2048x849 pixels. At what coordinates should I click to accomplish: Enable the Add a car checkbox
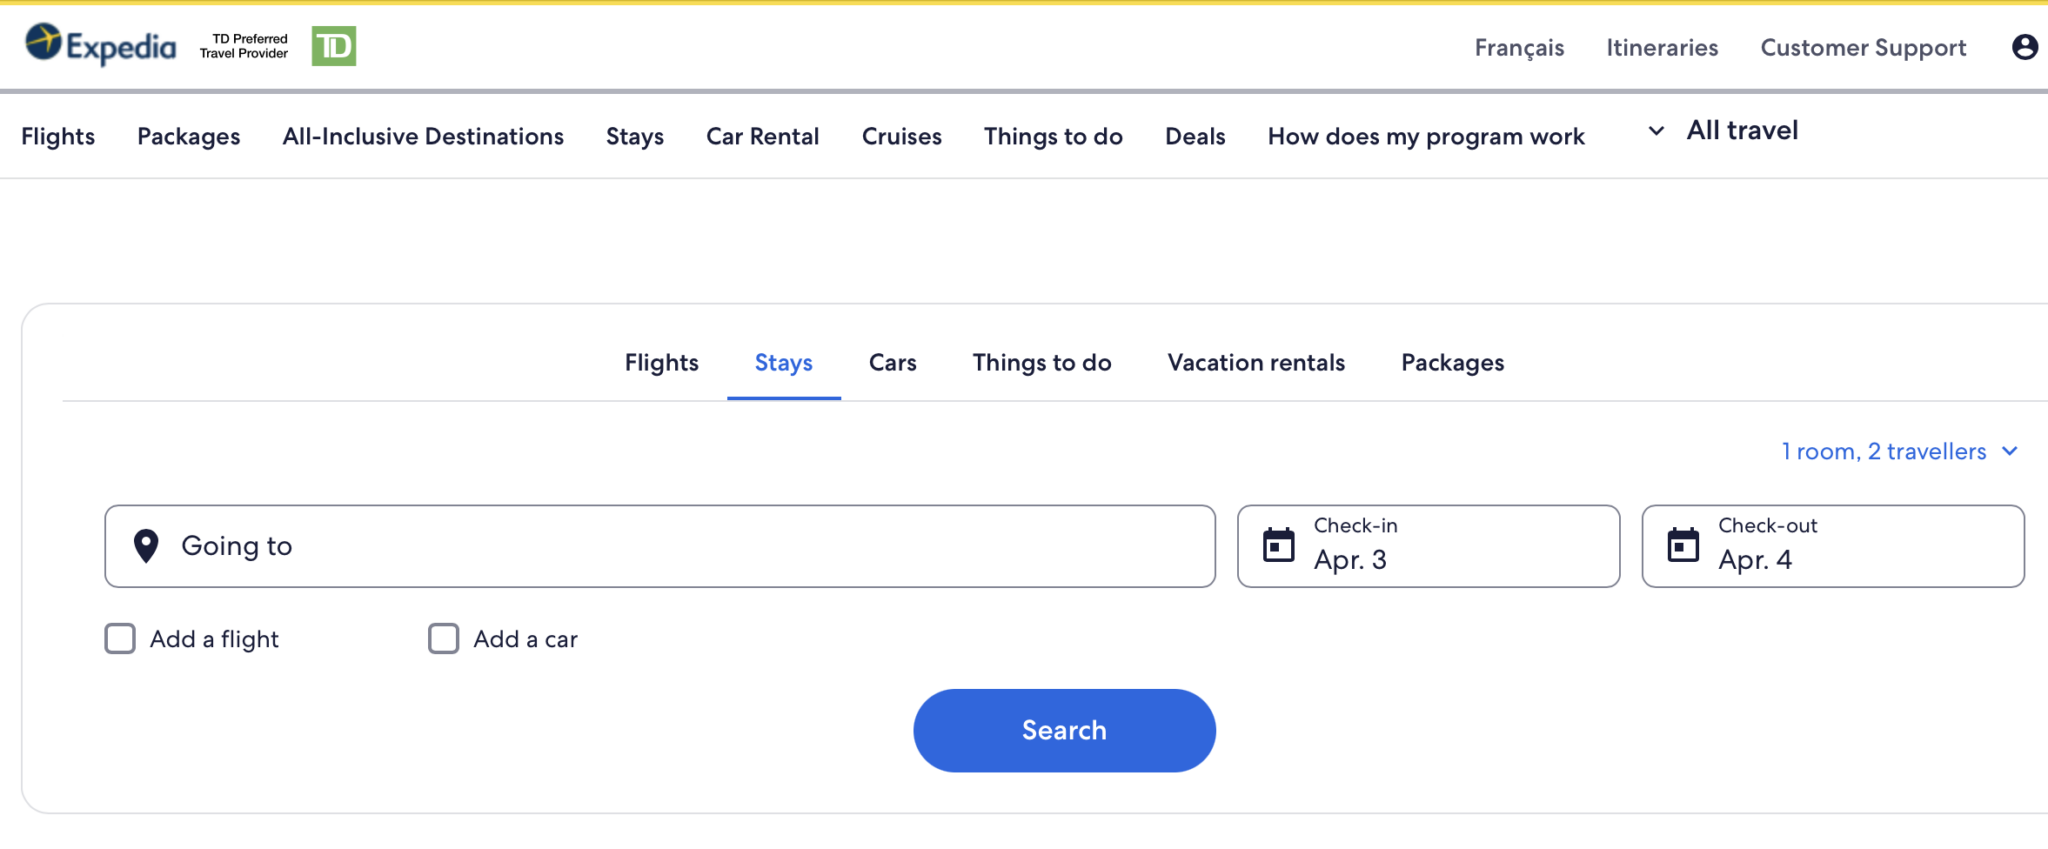(x=443, y=639)
